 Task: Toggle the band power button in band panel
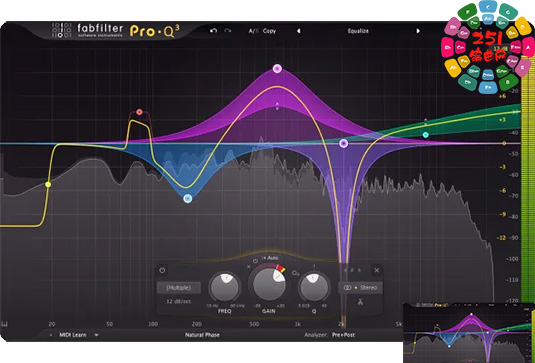(162, 270)
